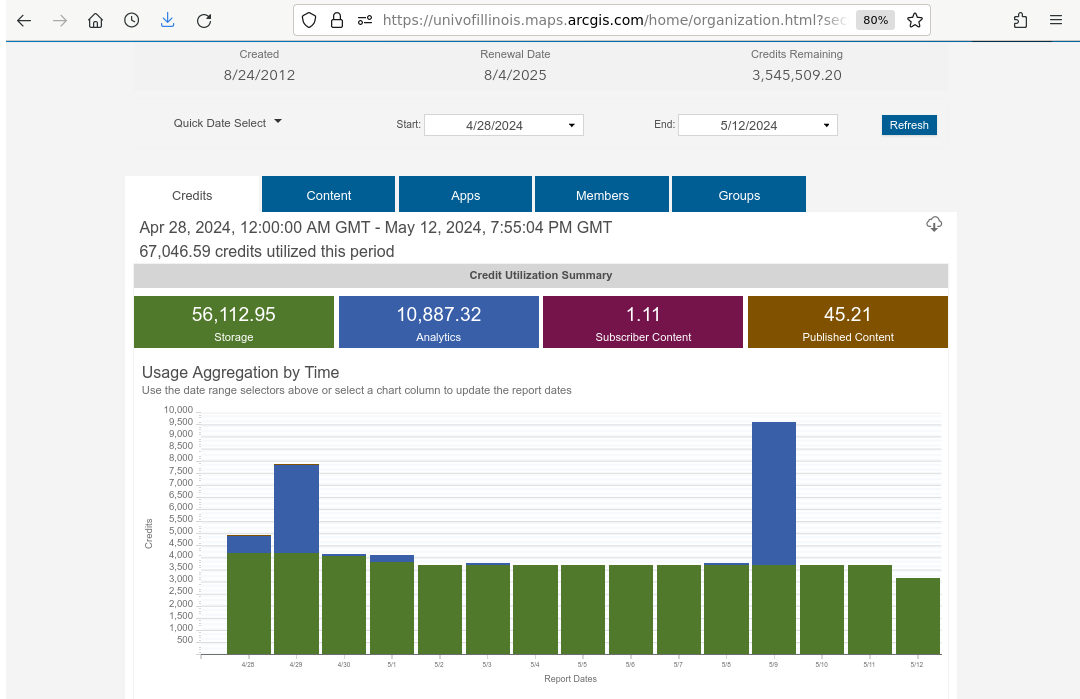Viewport: 1080px width, 699px height.
Task: Click the site padlock icon
Action: click(337, 20)
